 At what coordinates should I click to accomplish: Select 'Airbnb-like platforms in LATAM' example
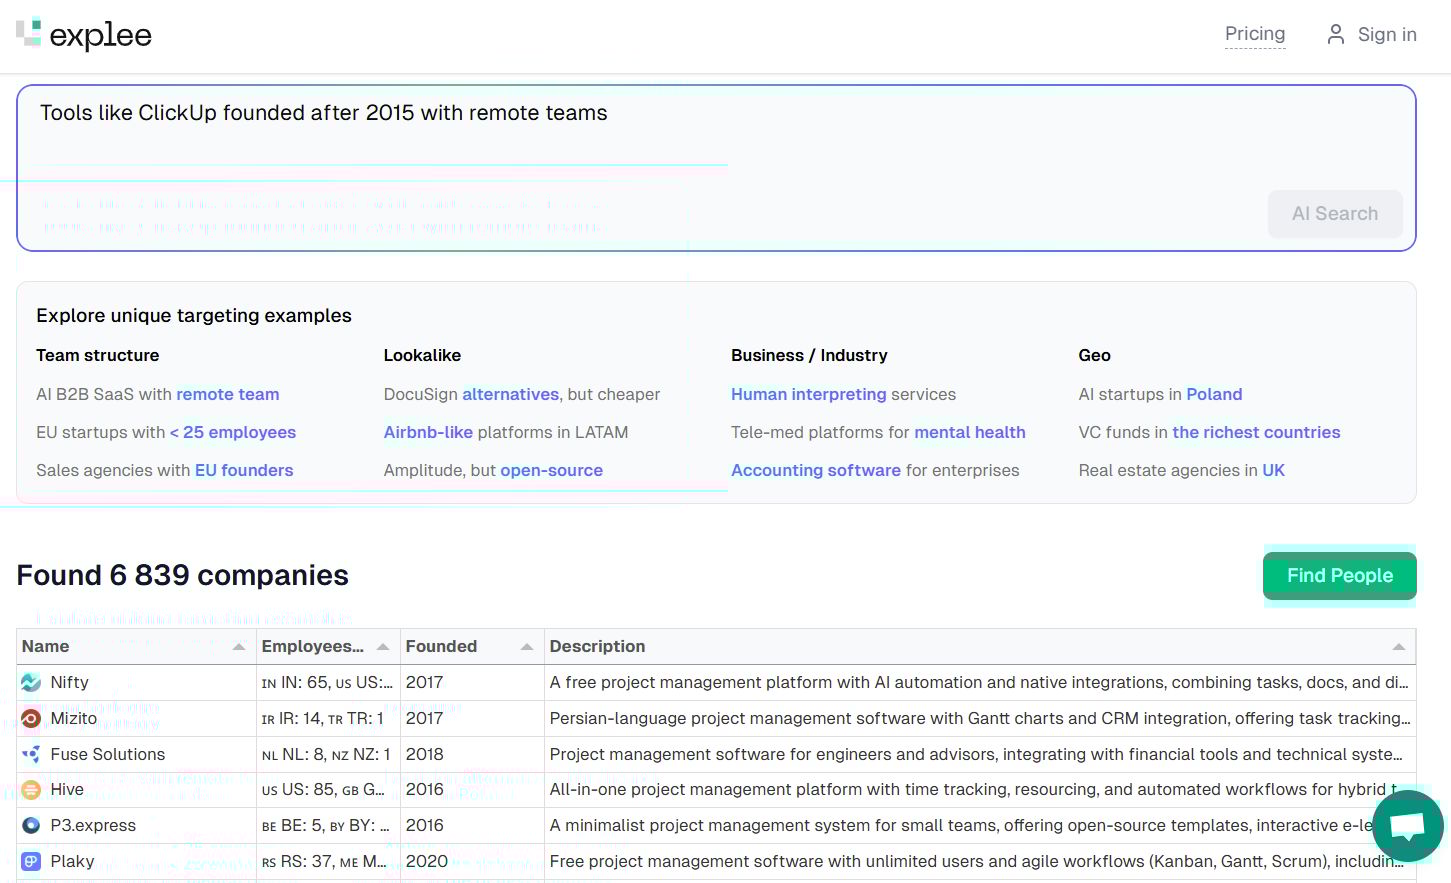point(506,432)
